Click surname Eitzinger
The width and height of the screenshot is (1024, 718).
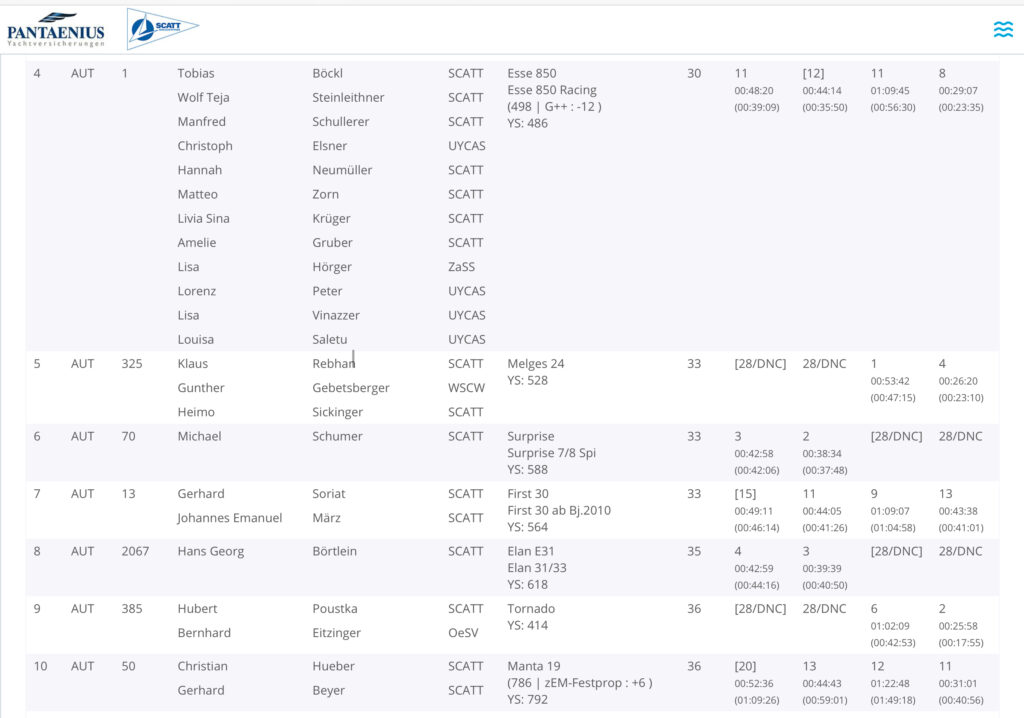[336, 632]
